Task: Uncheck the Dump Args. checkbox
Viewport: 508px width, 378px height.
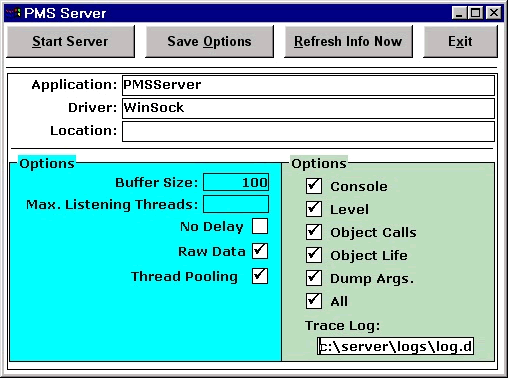Action: [x=314, y=278]
